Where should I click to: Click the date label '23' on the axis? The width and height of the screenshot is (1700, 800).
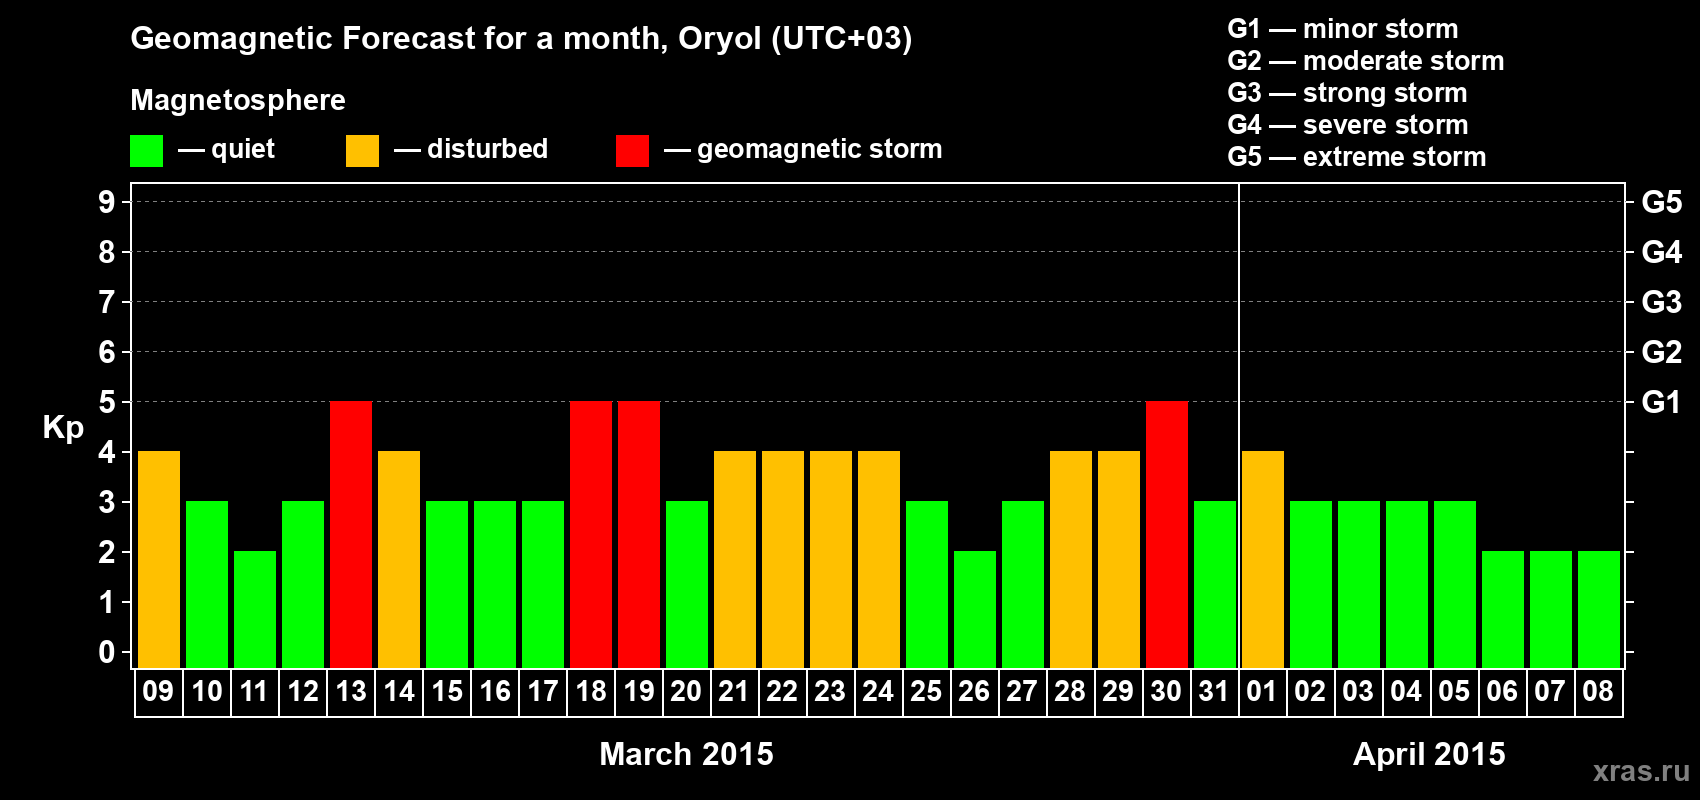830,692
